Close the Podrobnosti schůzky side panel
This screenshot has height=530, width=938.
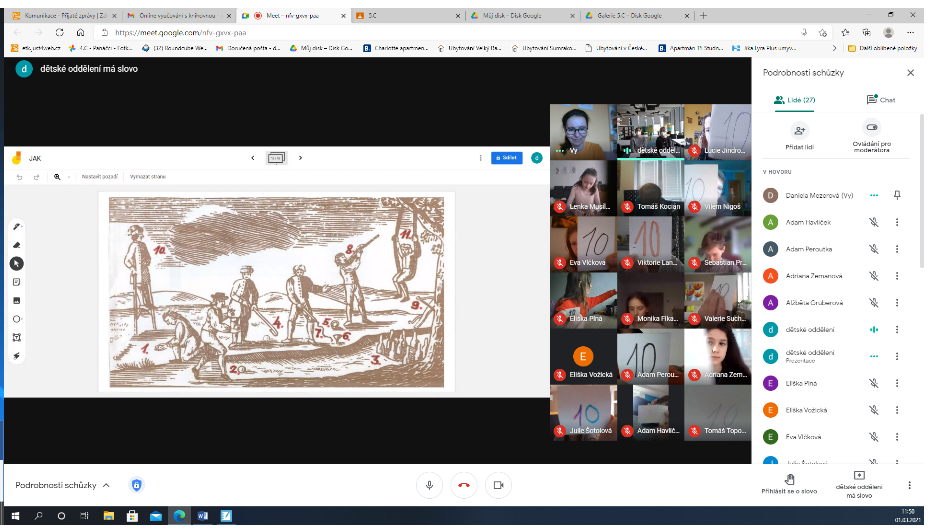point(910,72)
